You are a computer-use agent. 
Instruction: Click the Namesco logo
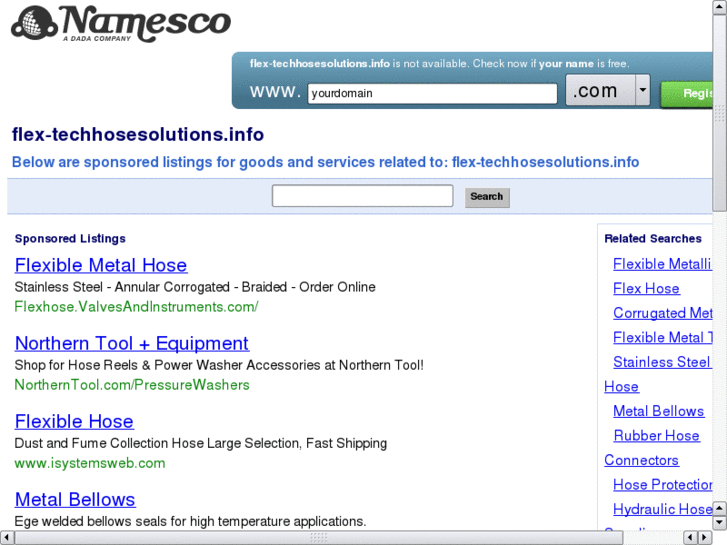click(x=121, y=23)
